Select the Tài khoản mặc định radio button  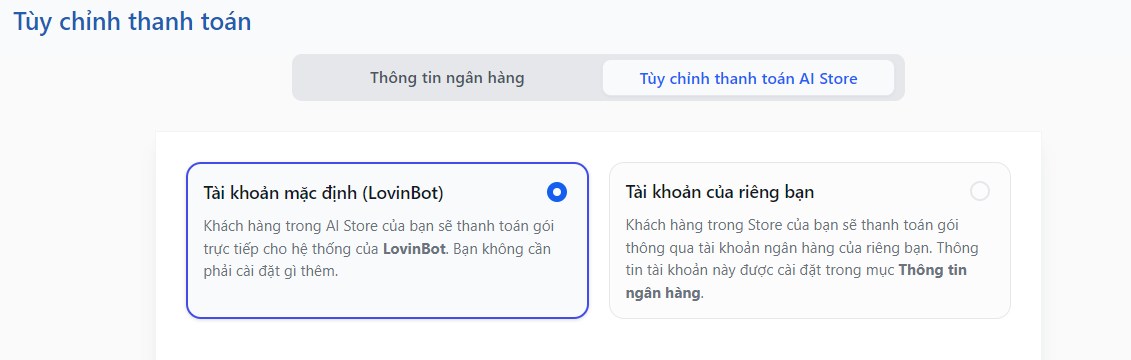pos(557,192)
